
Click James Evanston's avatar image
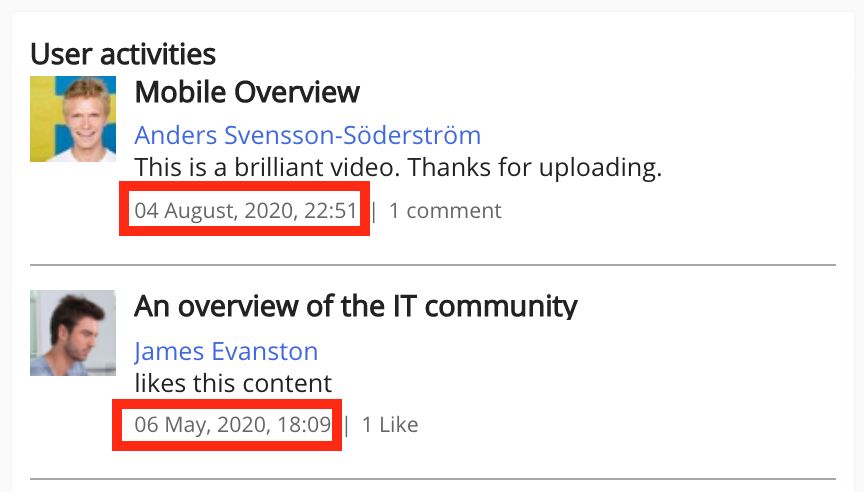click(x=74, y=333)
